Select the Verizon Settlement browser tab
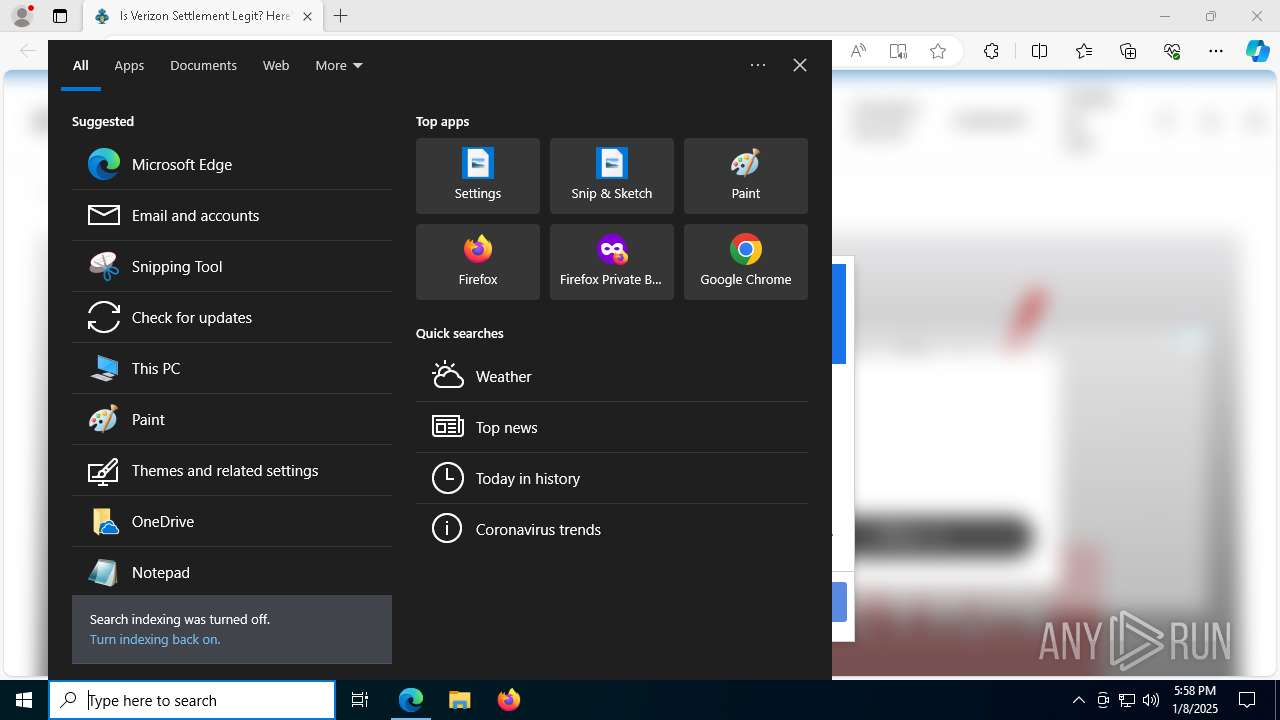The width and height of the screenshot is (1280, 720). click(x=202, y=16)
